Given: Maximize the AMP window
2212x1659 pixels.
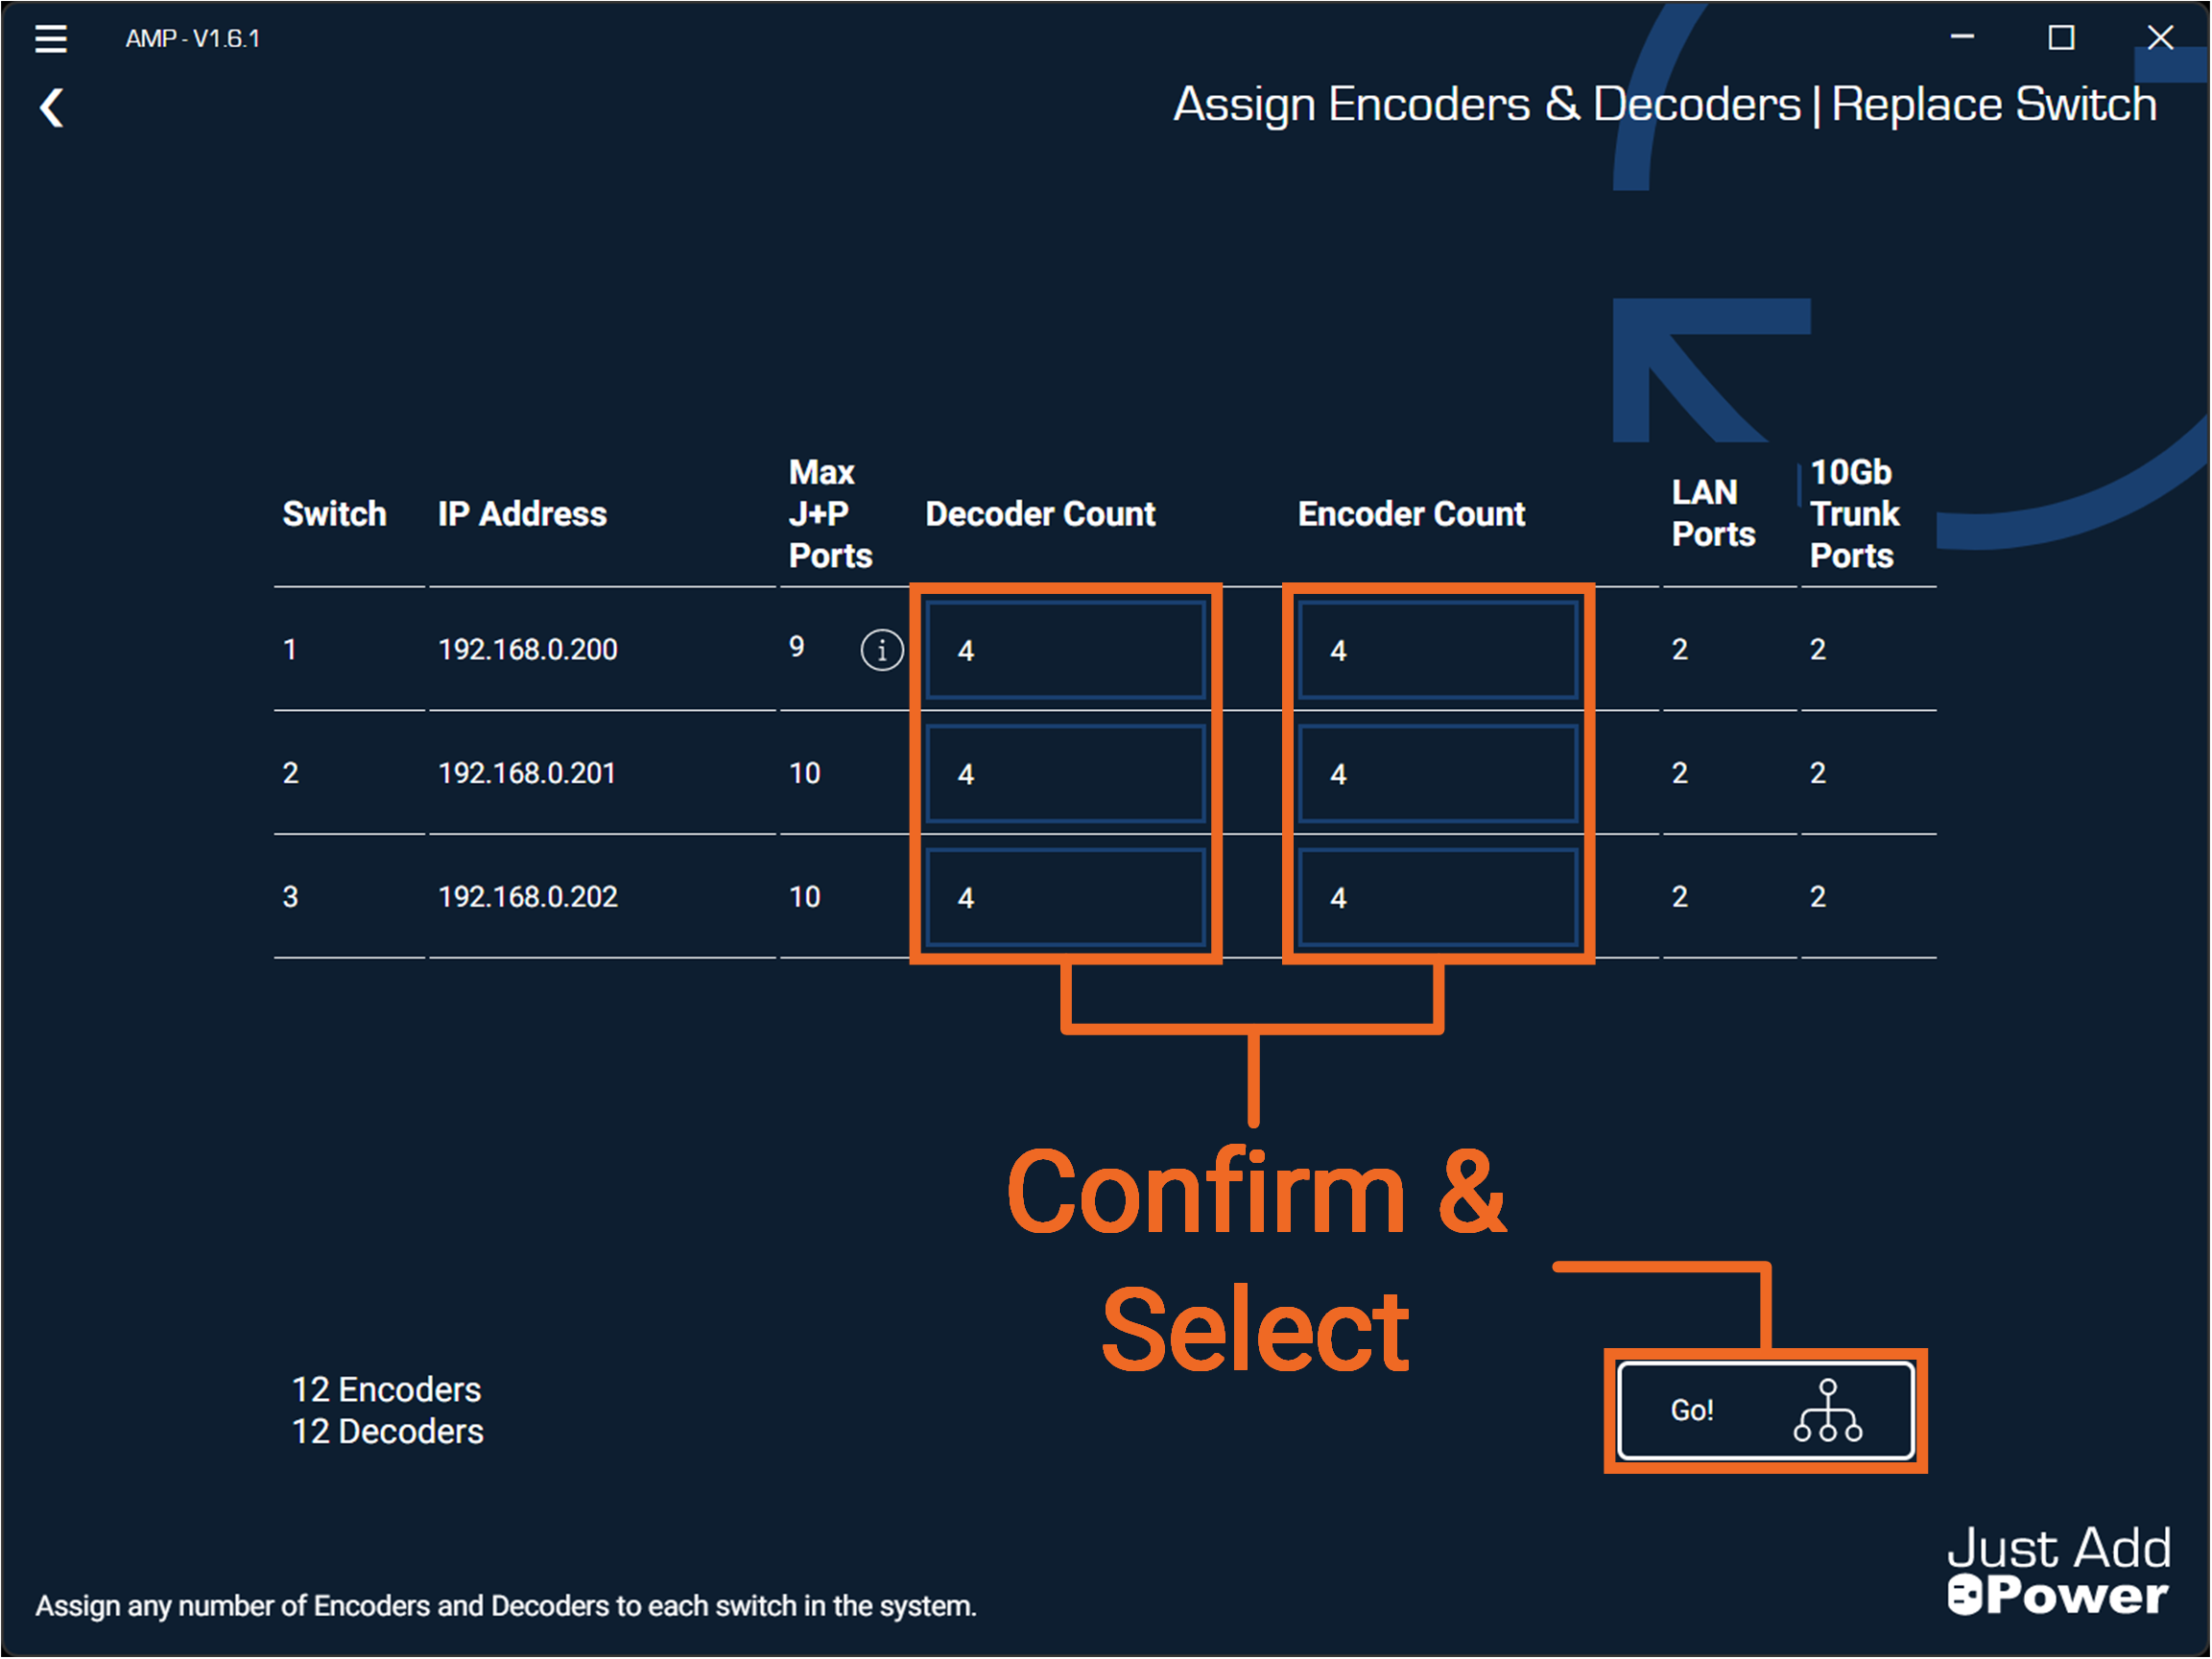Looking at the screenshot, I should (x=2061, y=38).
